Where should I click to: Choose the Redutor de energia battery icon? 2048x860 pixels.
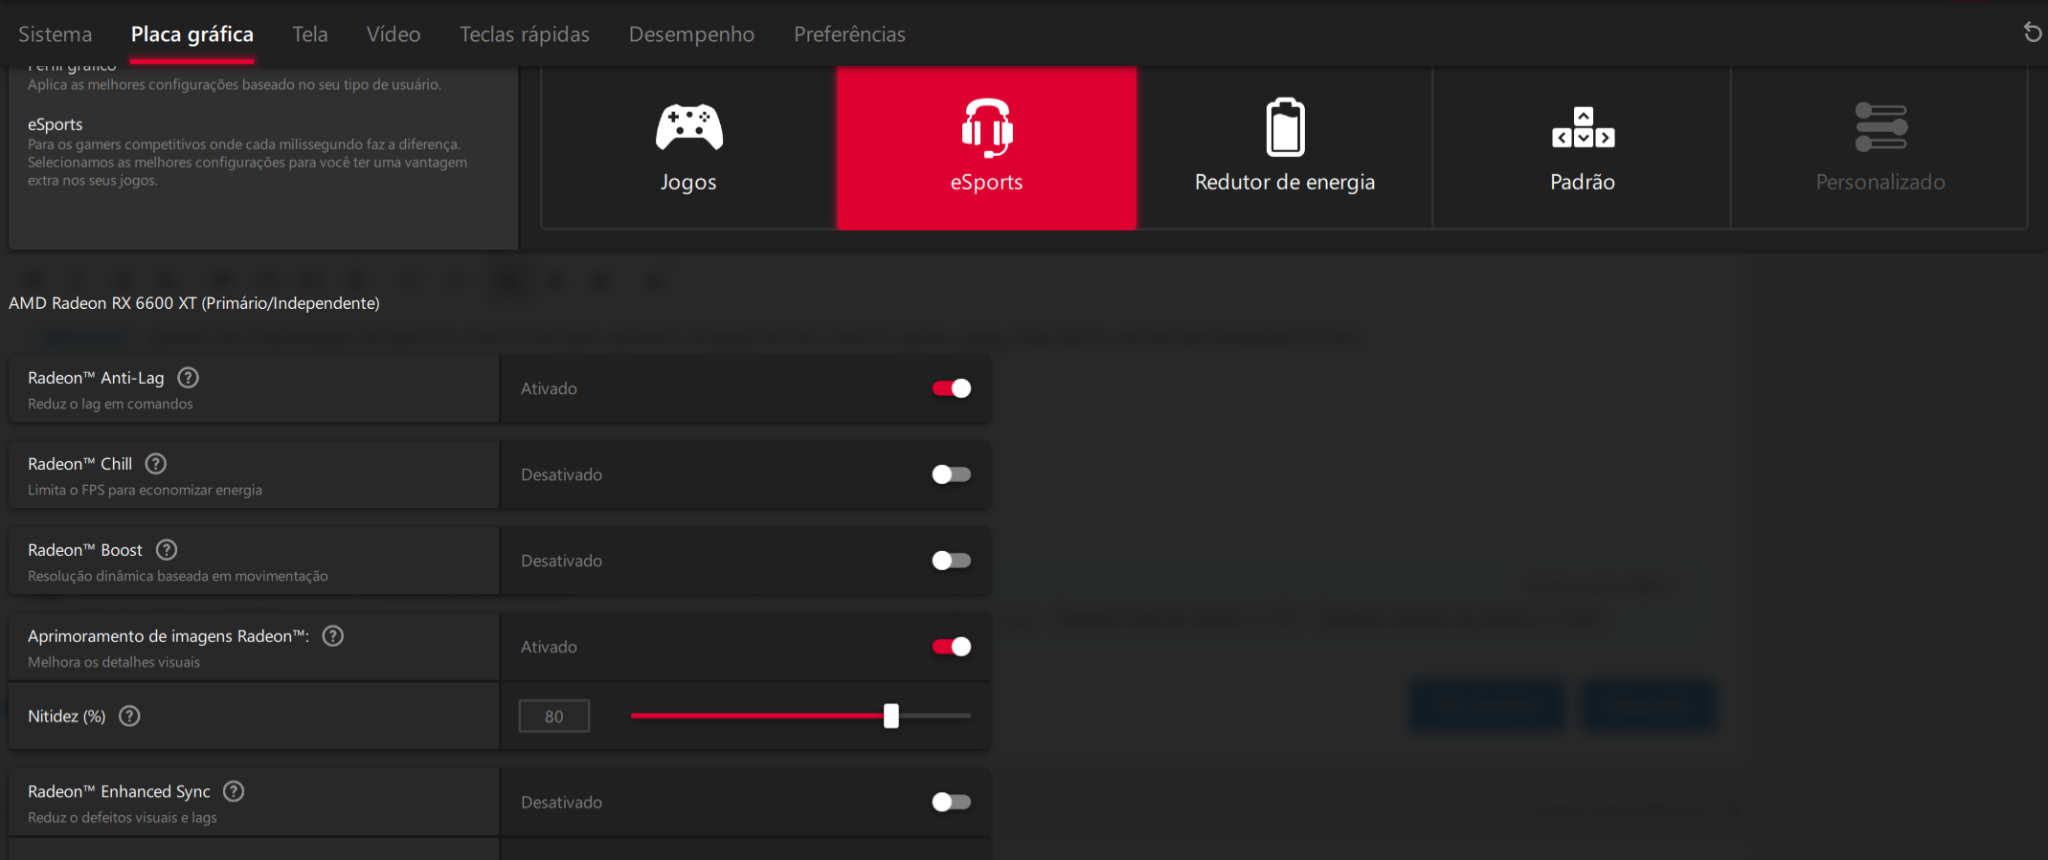1285,127
